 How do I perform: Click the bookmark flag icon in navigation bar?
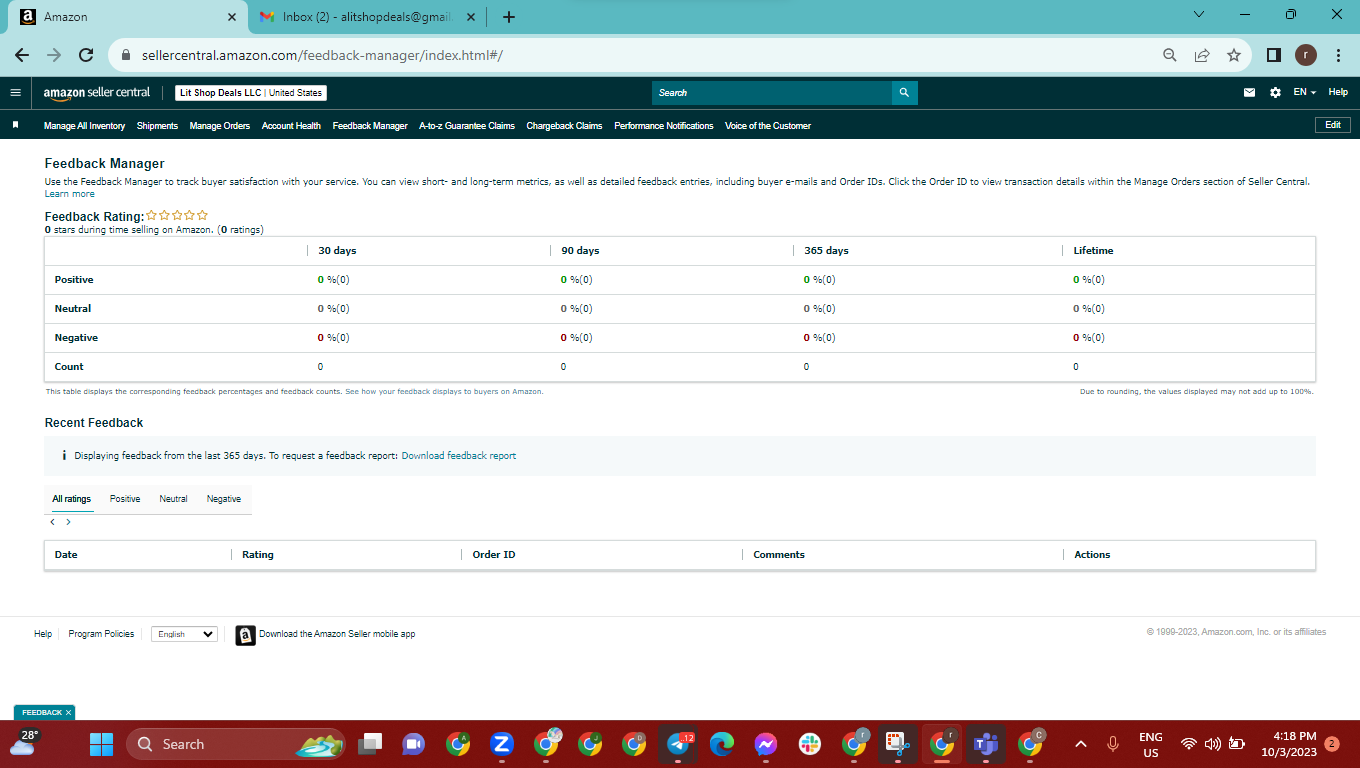(x=15, y=125)
